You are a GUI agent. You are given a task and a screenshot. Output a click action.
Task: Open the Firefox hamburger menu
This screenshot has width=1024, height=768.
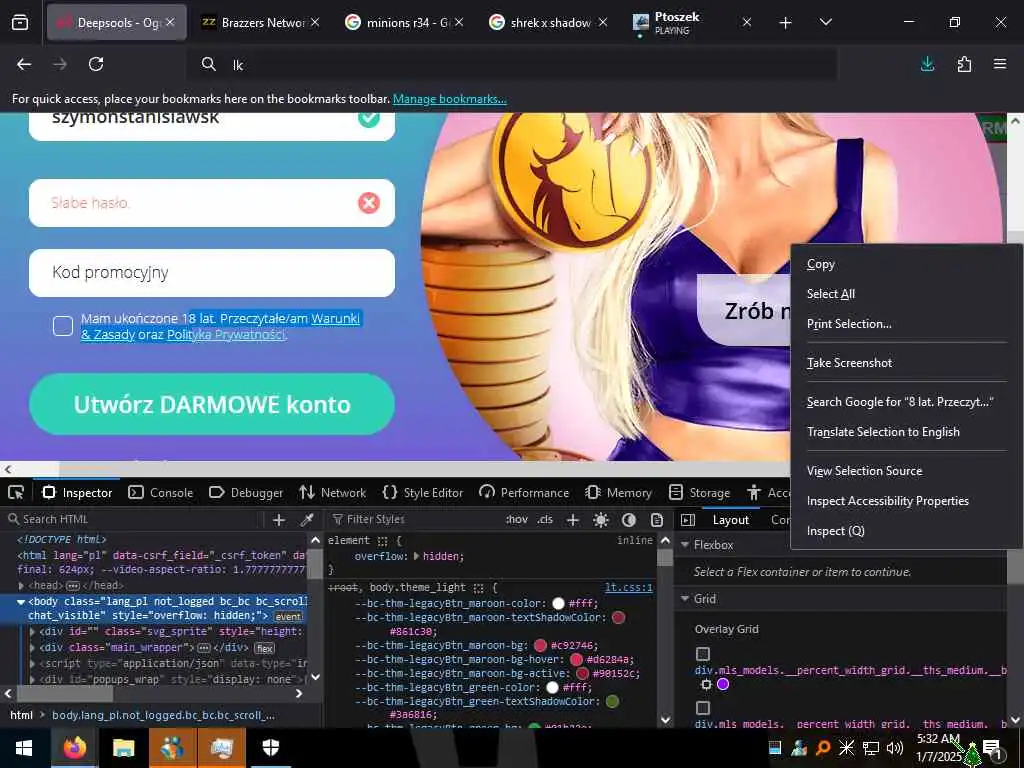click(x=1000, y=64)
